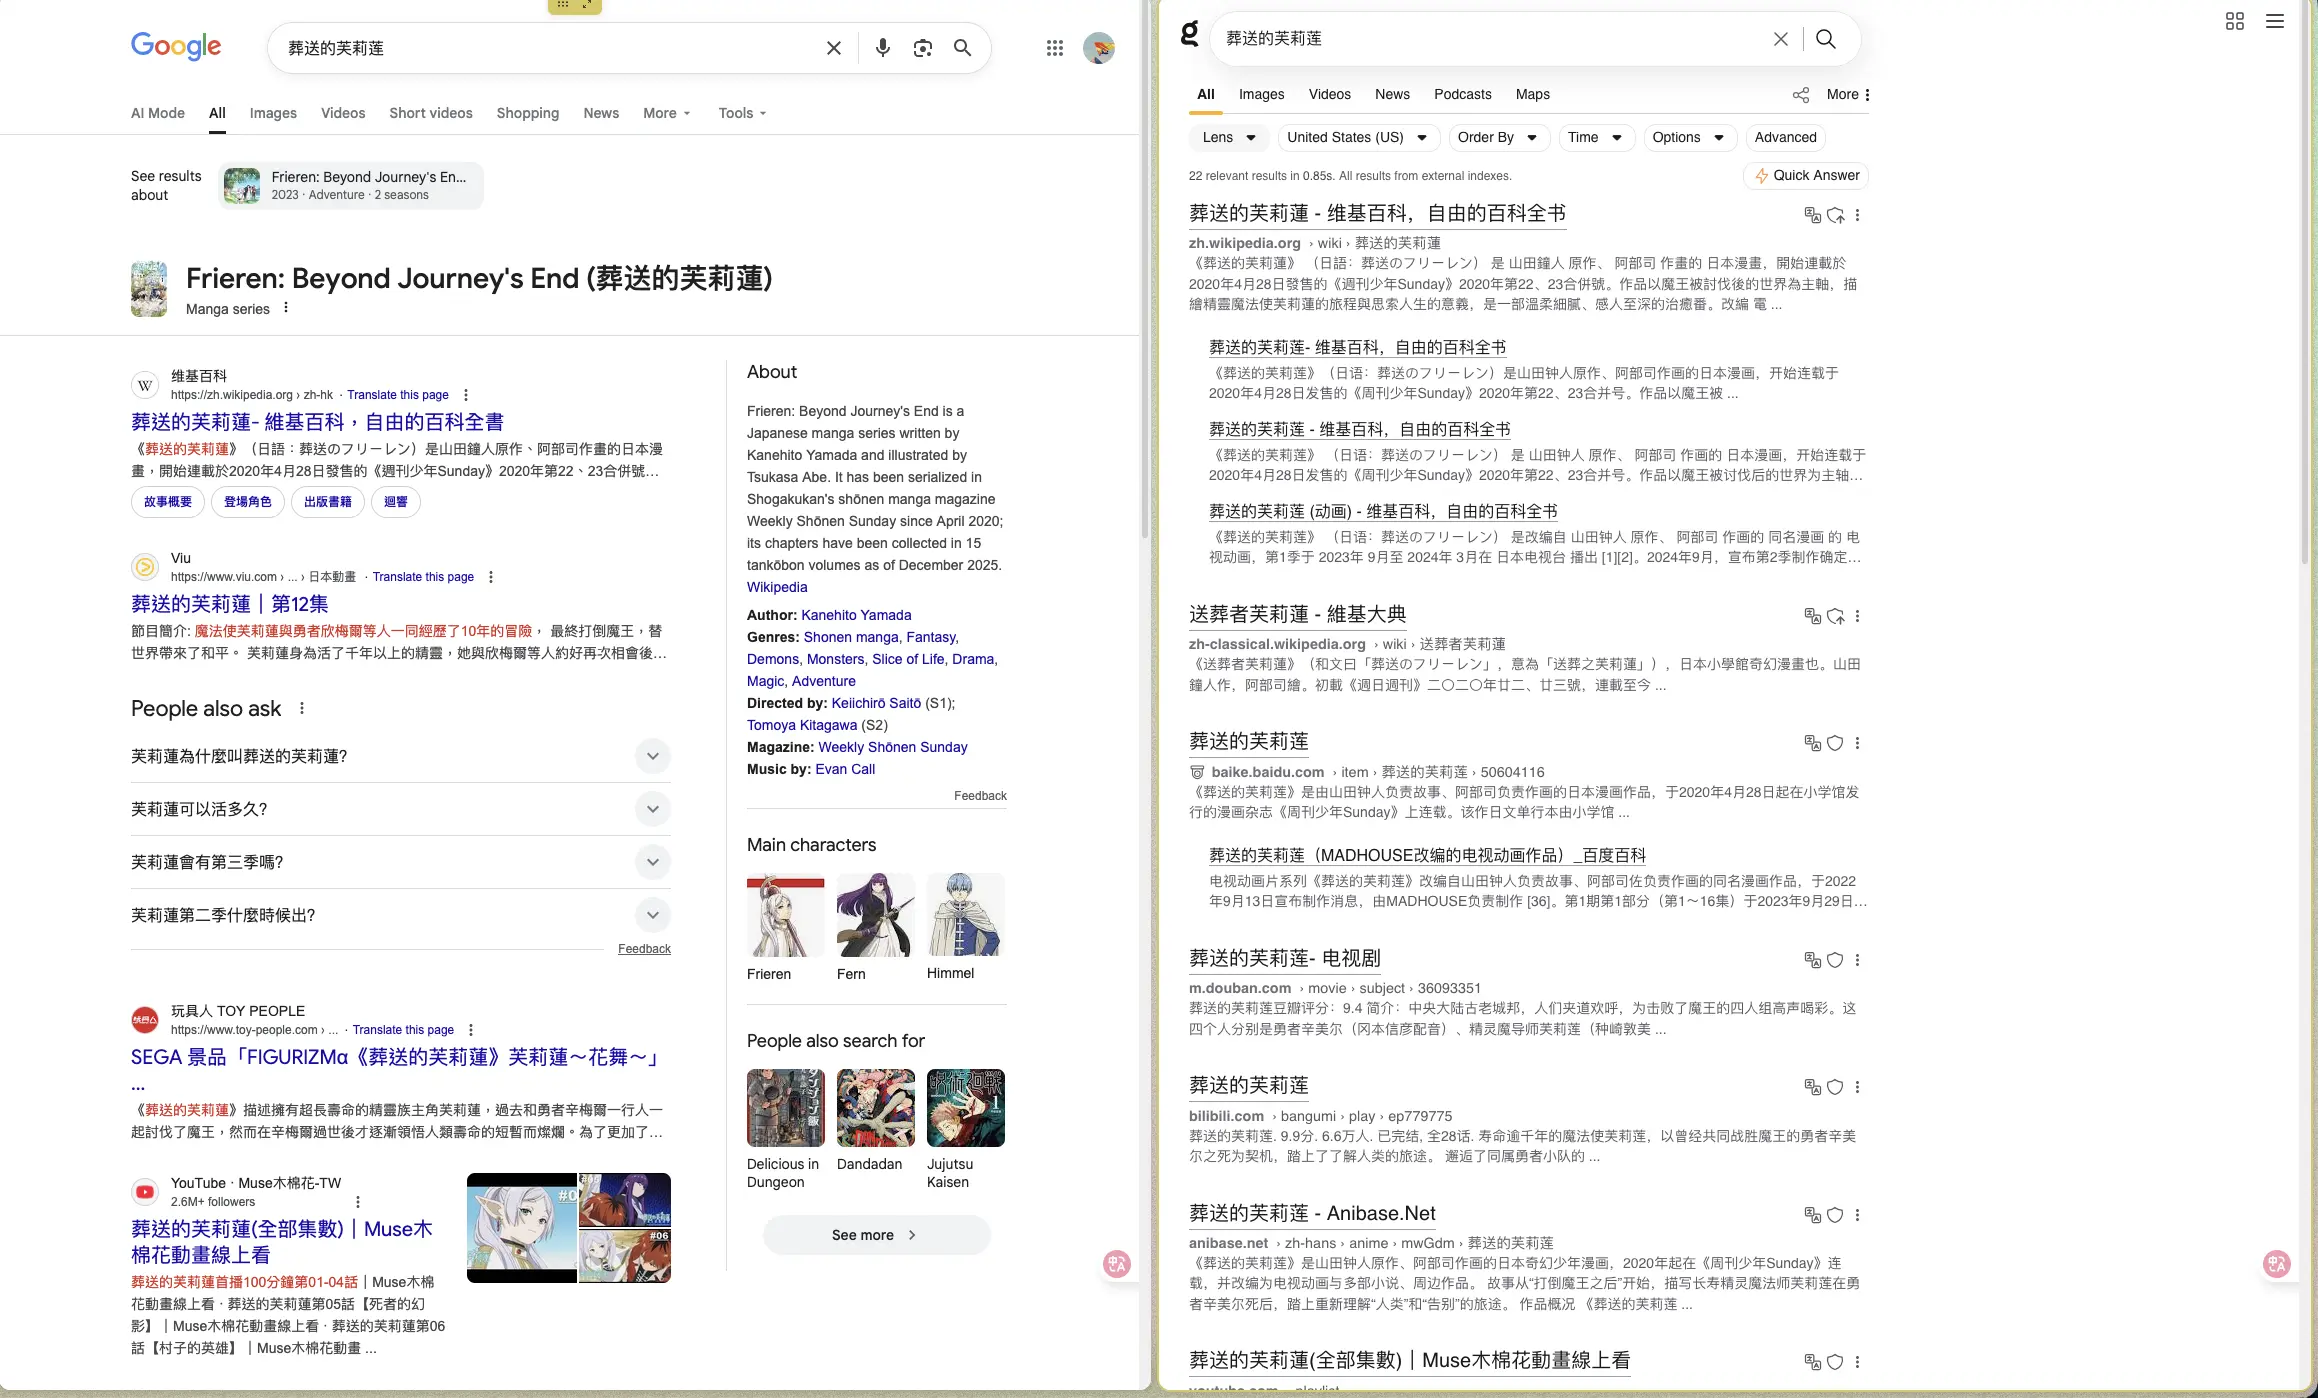This screenshot has width=2318, height=1398.
Task: Open the United States (US) region dropdown
Action: click(1357, 137)
